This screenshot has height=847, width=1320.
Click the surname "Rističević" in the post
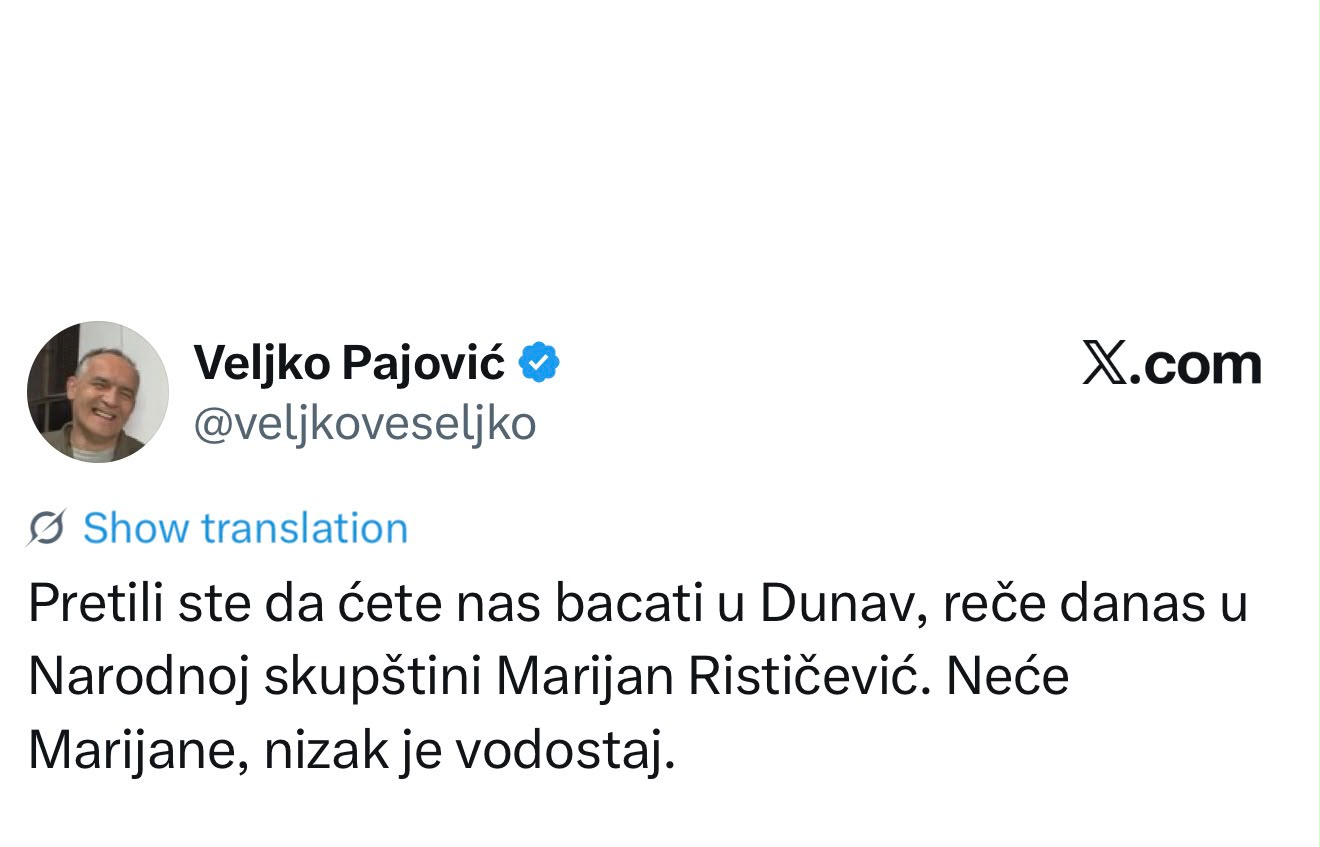[810, 678]
